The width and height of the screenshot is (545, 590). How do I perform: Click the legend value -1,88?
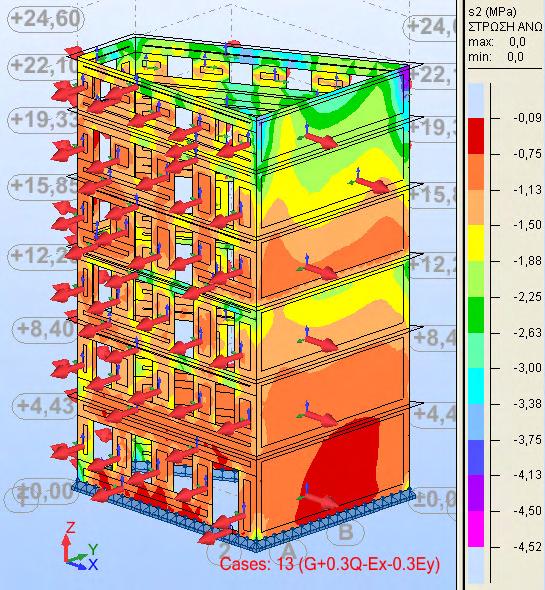[528, 261]
